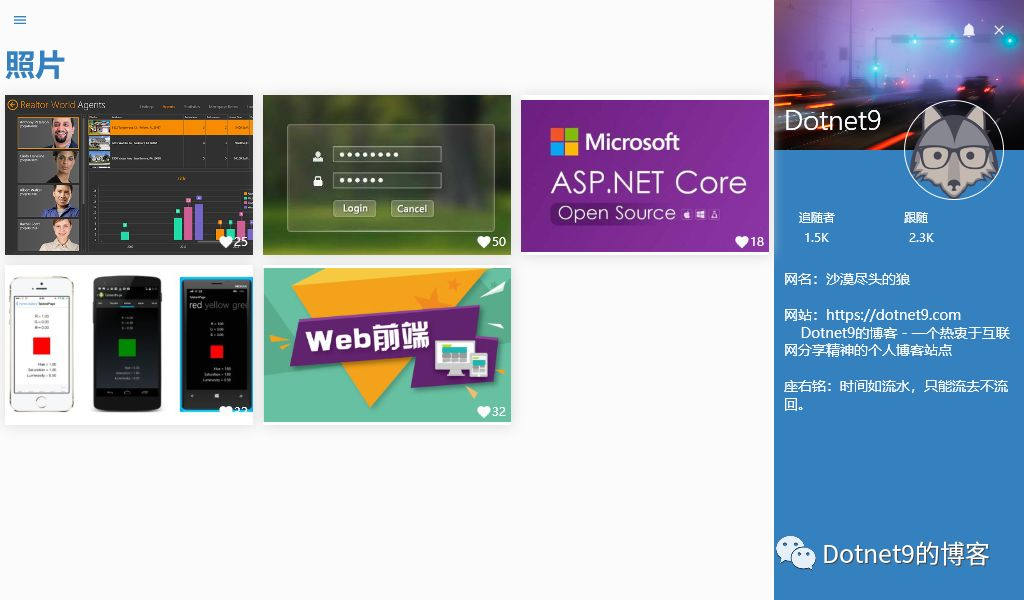Open the Realtor World Agents thumbnail
The image size is (1024, 600).
pyautogui.click(x=129, y=175)
